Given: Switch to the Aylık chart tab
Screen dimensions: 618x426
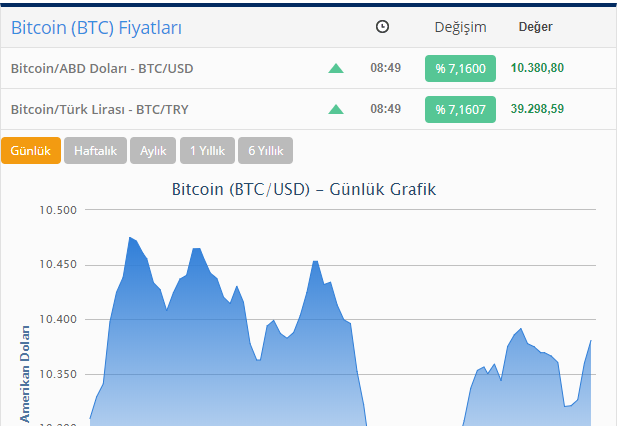Looking at the screenshot, I should (x=153, y=151).
